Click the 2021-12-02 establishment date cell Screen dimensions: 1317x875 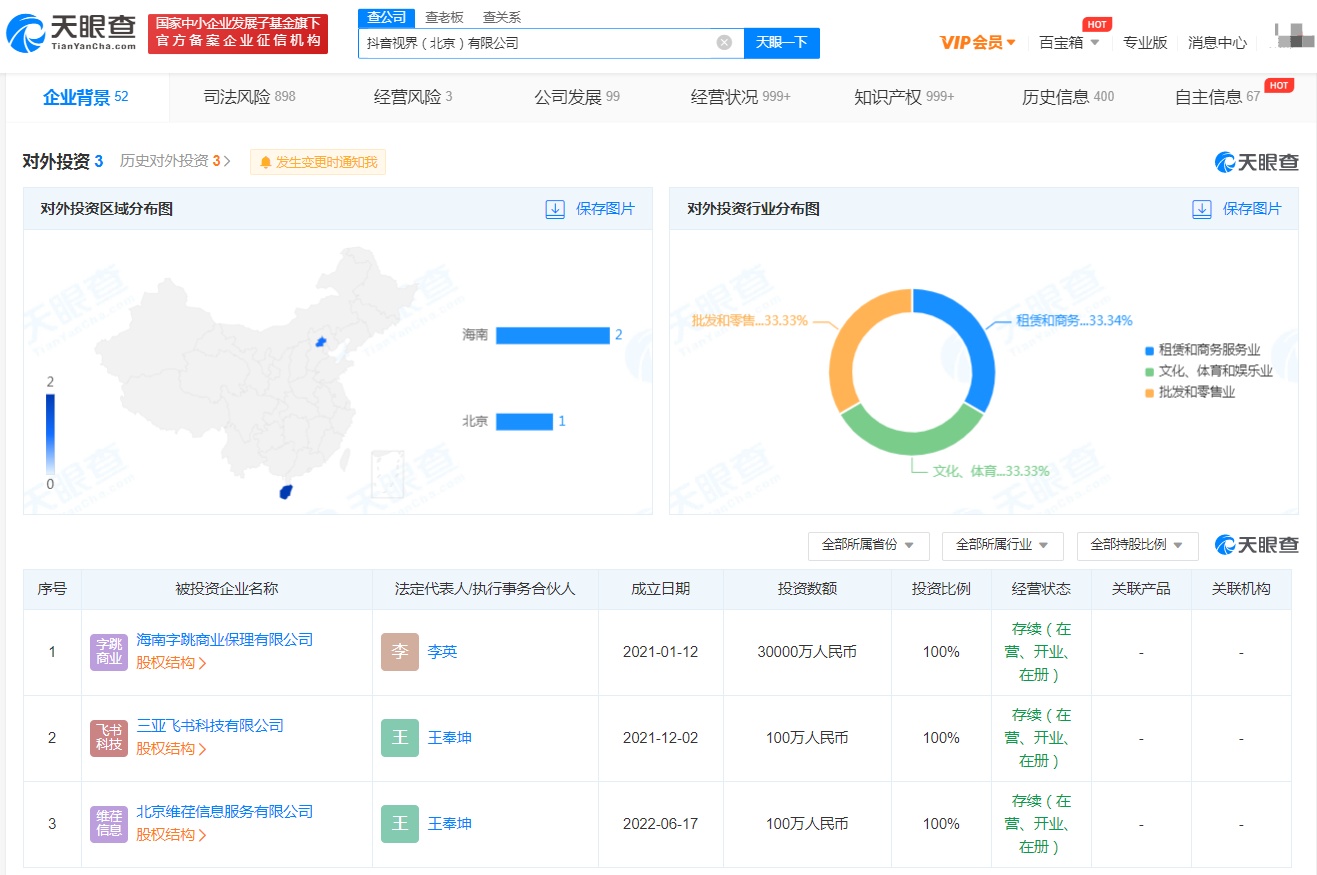(660, 738)
